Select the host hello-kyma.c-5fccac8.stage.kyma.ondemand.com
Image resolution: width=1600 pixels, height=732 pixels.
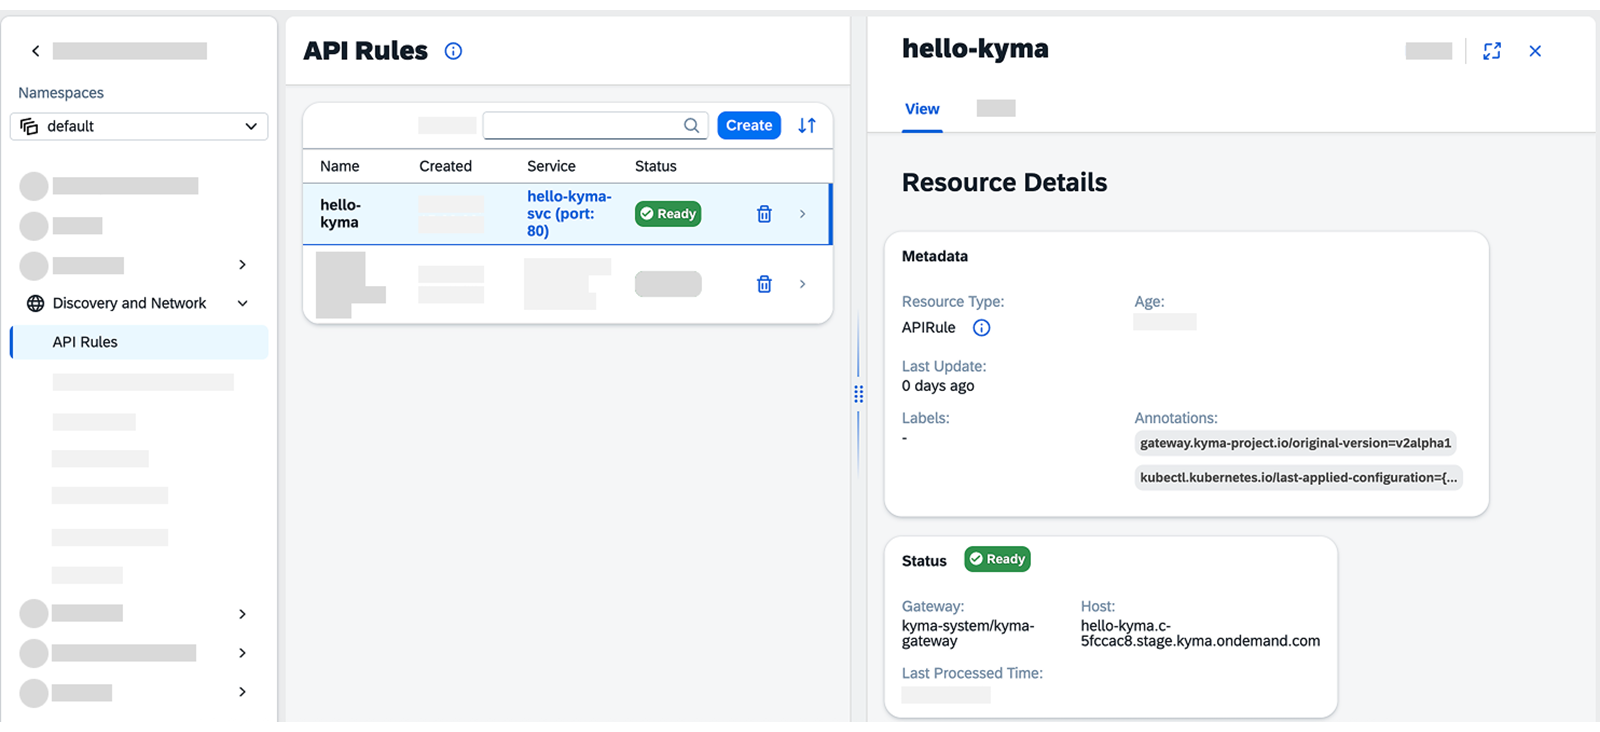(1200, 634)
